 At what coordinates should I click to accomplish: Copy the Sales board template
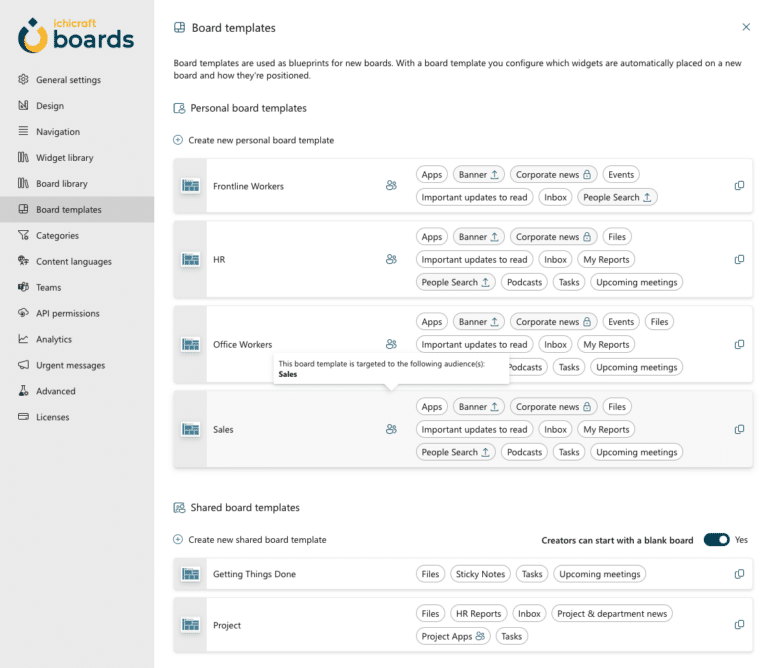[x=739, y=429]
